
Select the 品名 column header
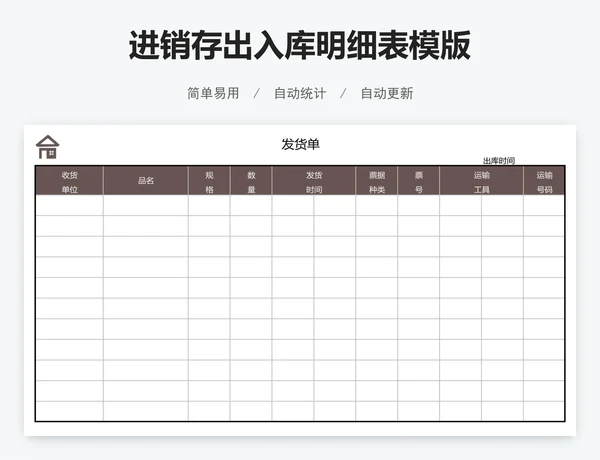coord(146,181)
